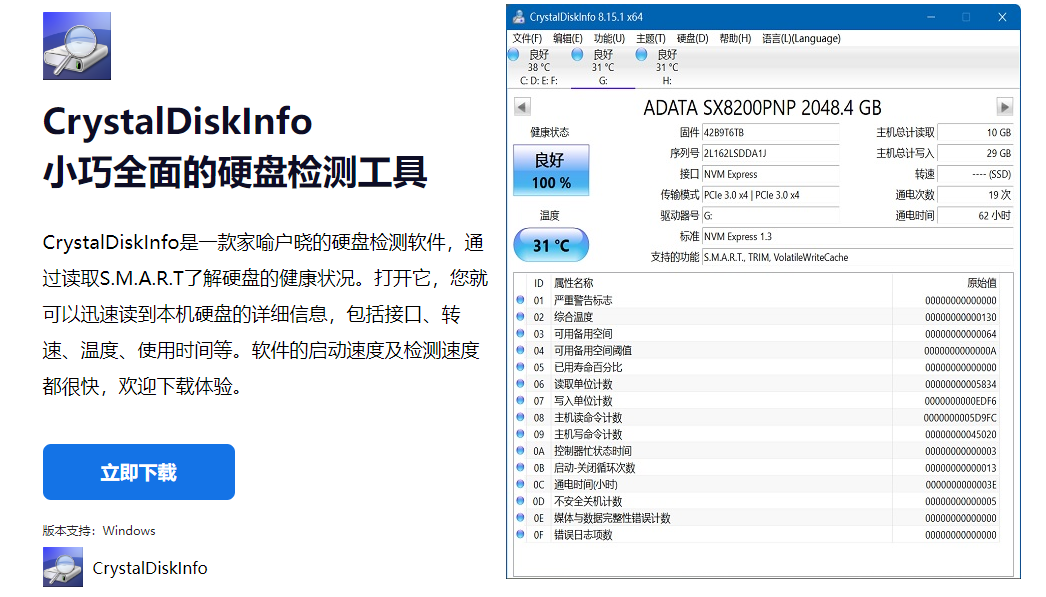This screenshot has height=597, width=1046.
Task: Click raw value 0000000005D9FC
Action: tap(960, 418)
